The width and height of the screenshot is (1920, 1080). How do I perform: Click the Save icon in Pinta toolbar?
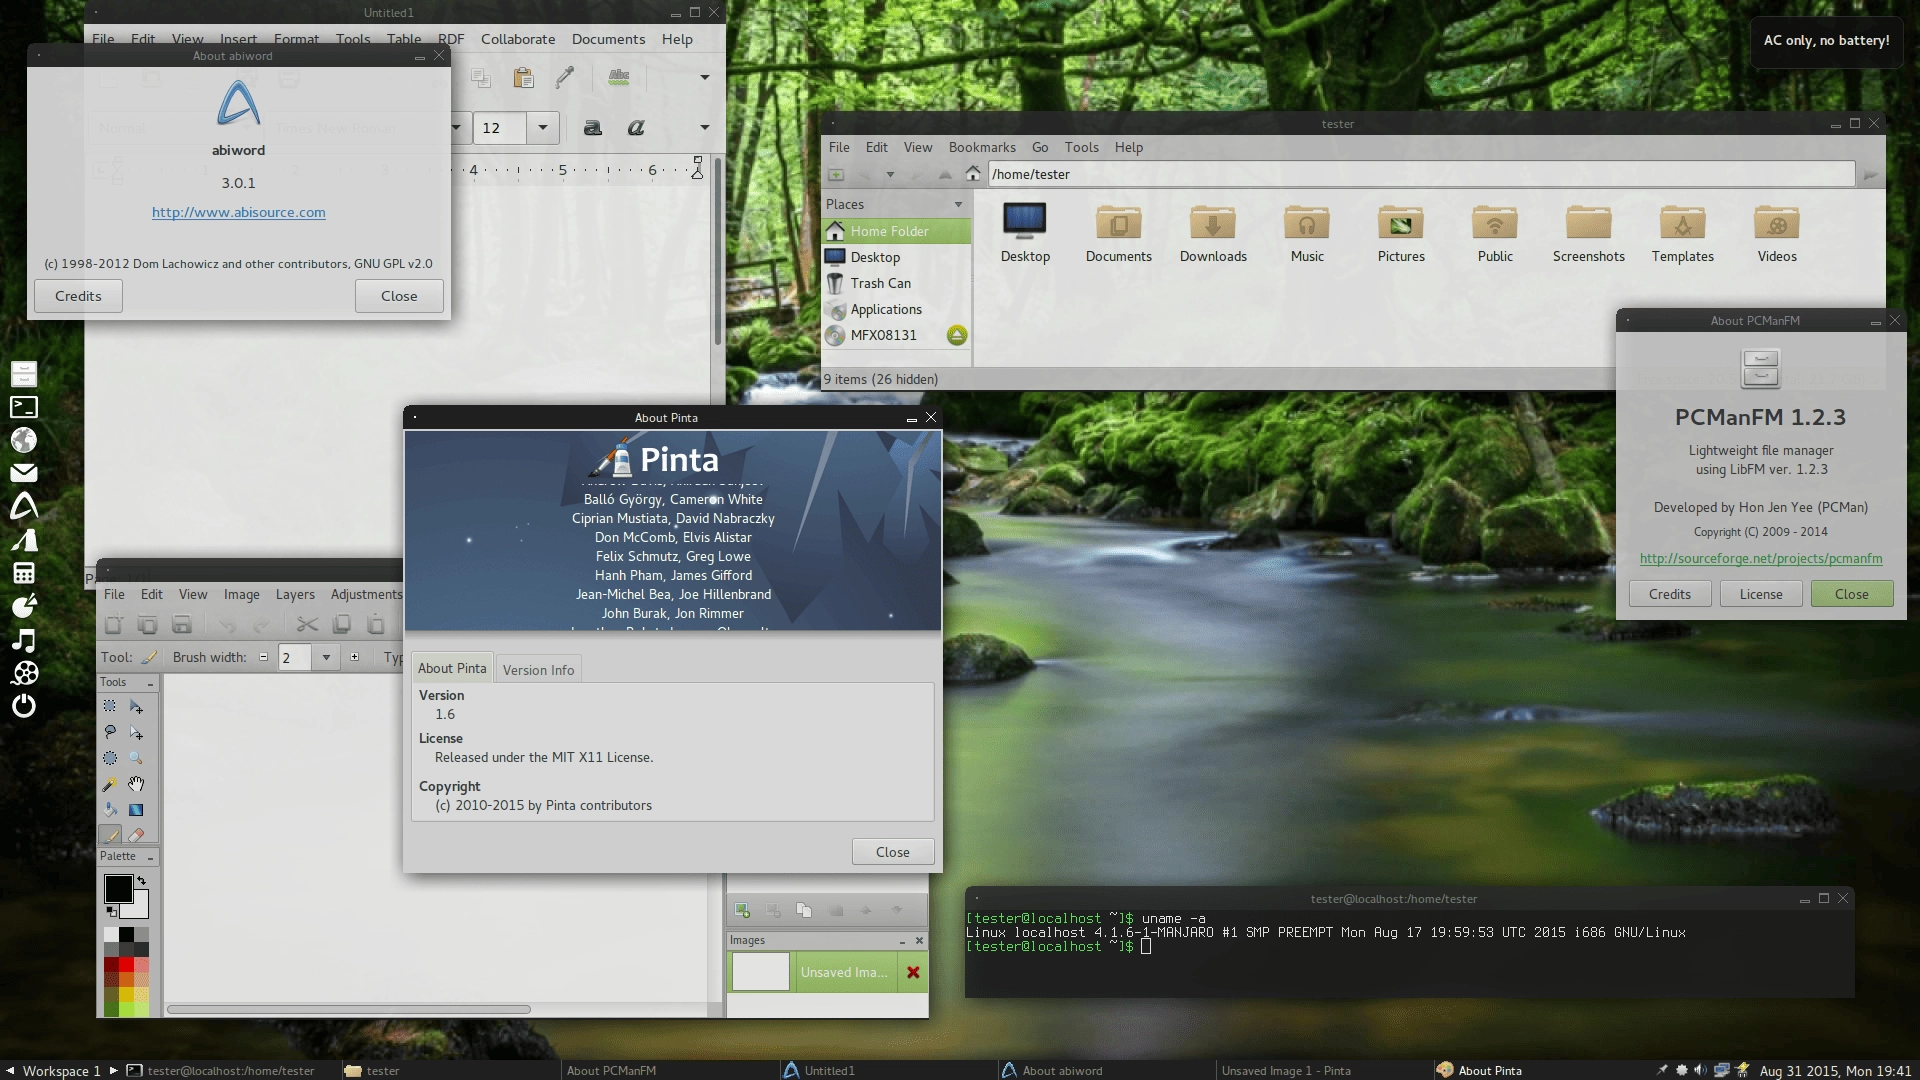[181, 625]
